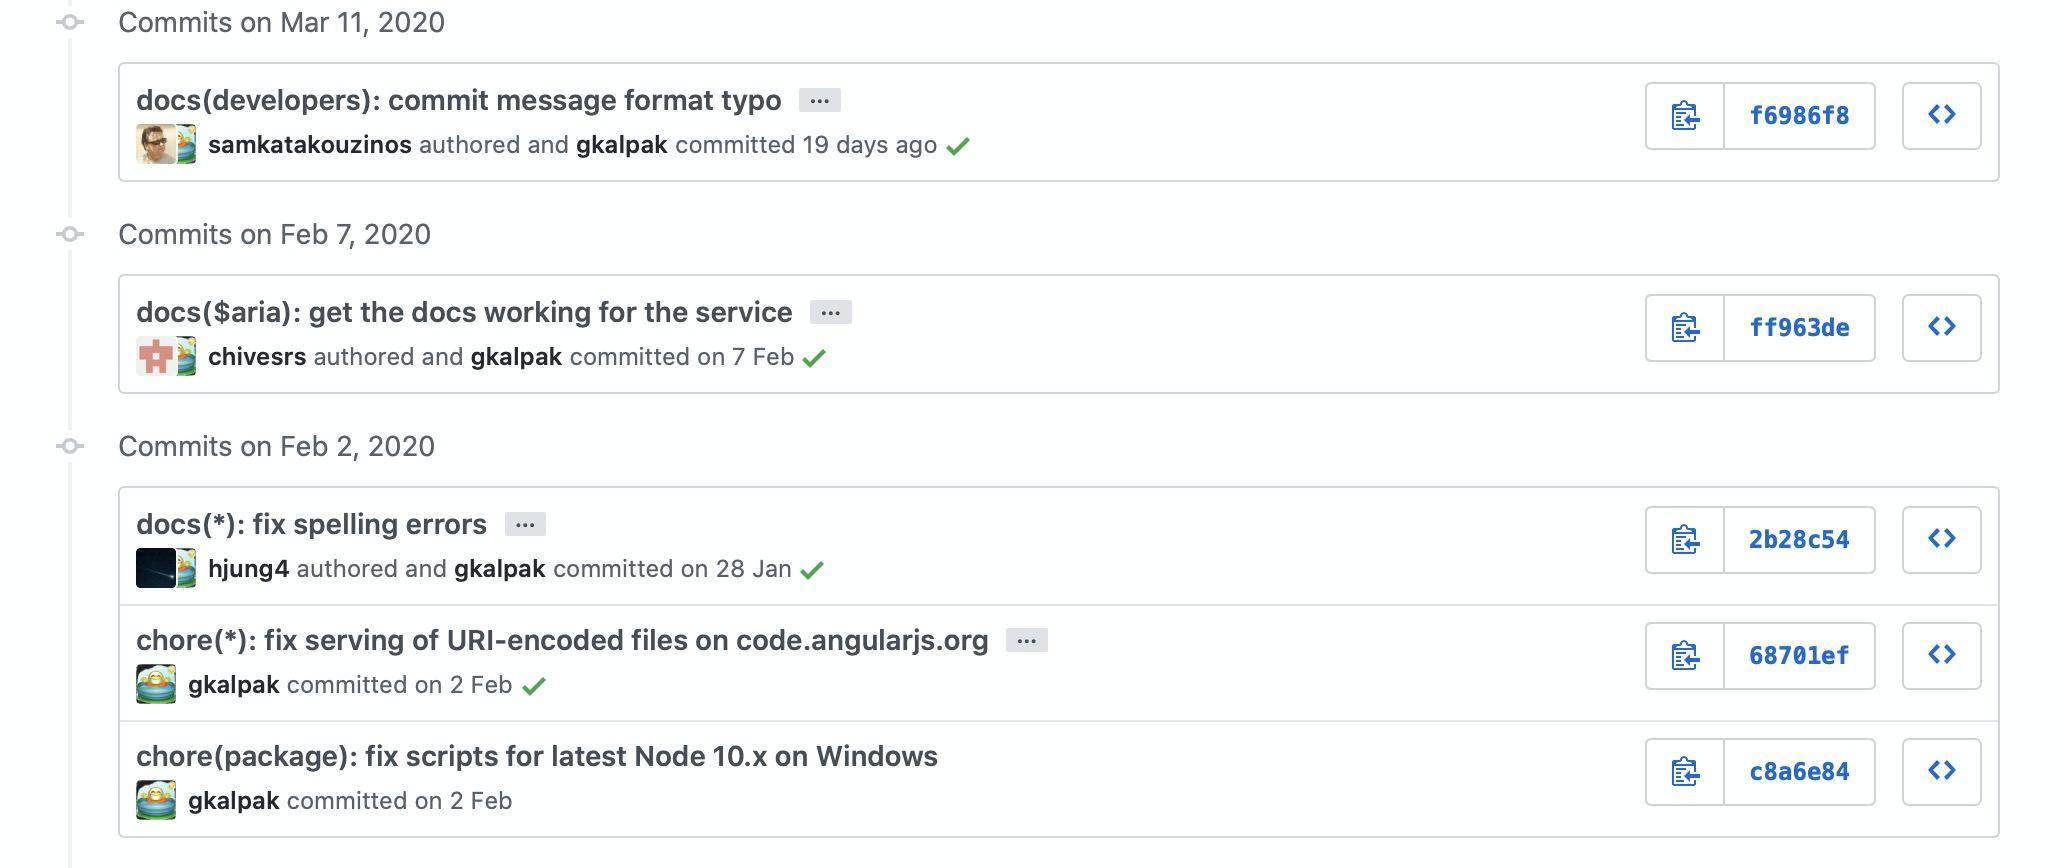2066x868 pixels.
Task: Open commit hash link f6986f8
Action: [1799, 116]
